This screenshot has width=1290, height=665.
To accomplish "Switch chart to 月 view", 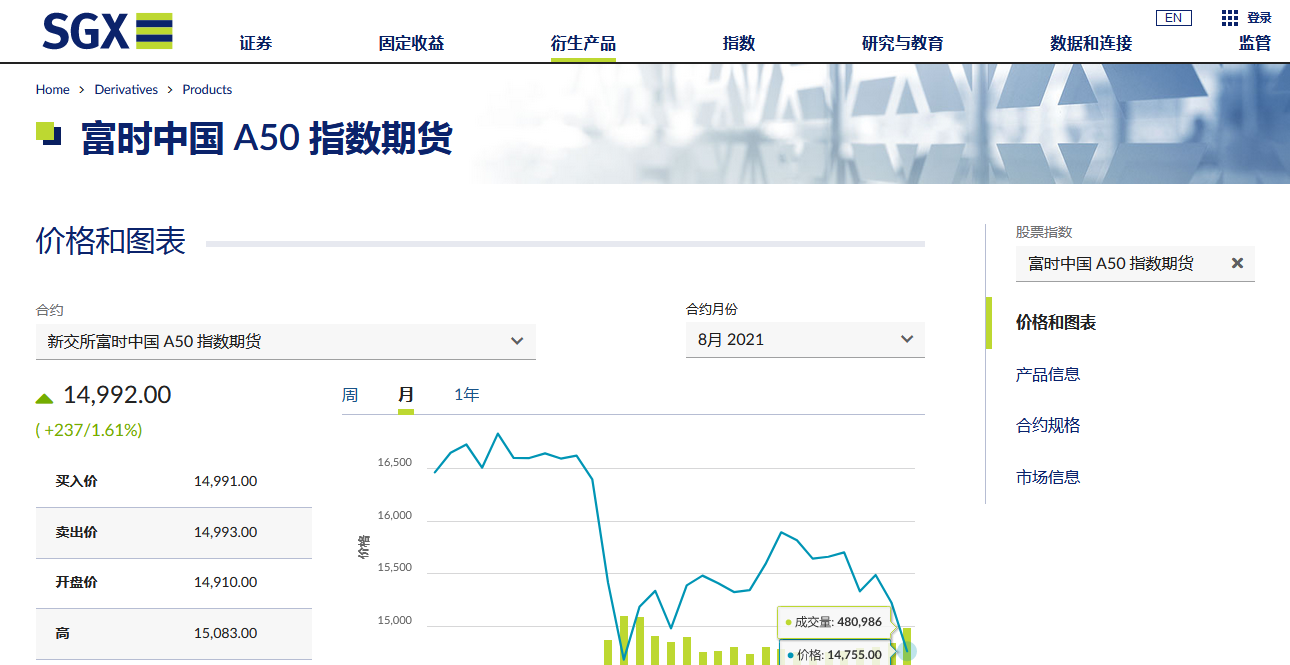I will pos(406,395).
